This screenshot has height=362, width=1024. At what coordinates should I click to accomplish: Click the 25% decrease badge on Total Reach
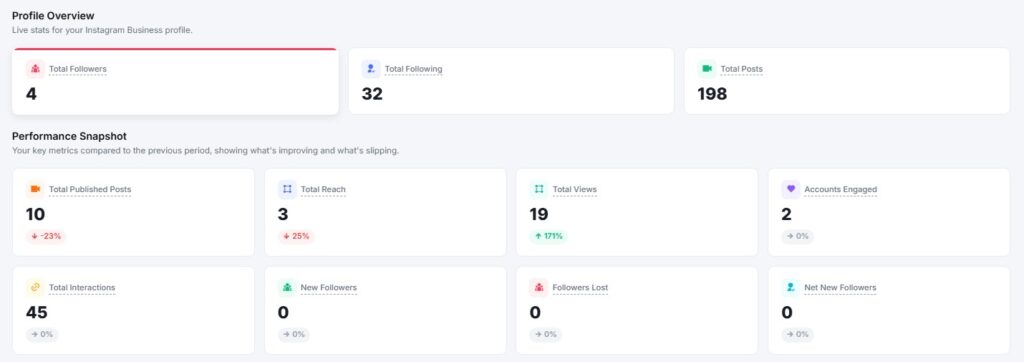tap(296, 237)
